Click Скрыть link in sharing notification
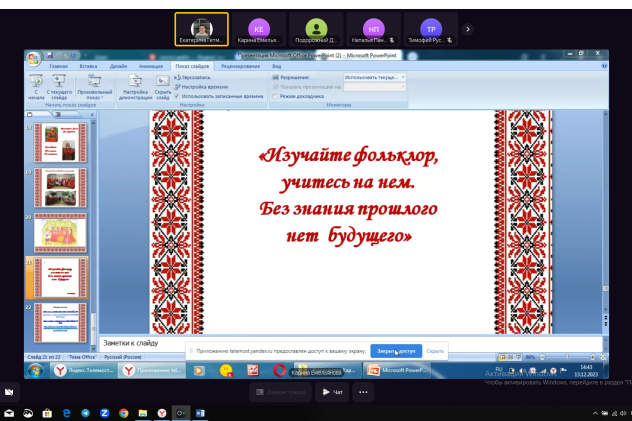 point(435,351)
